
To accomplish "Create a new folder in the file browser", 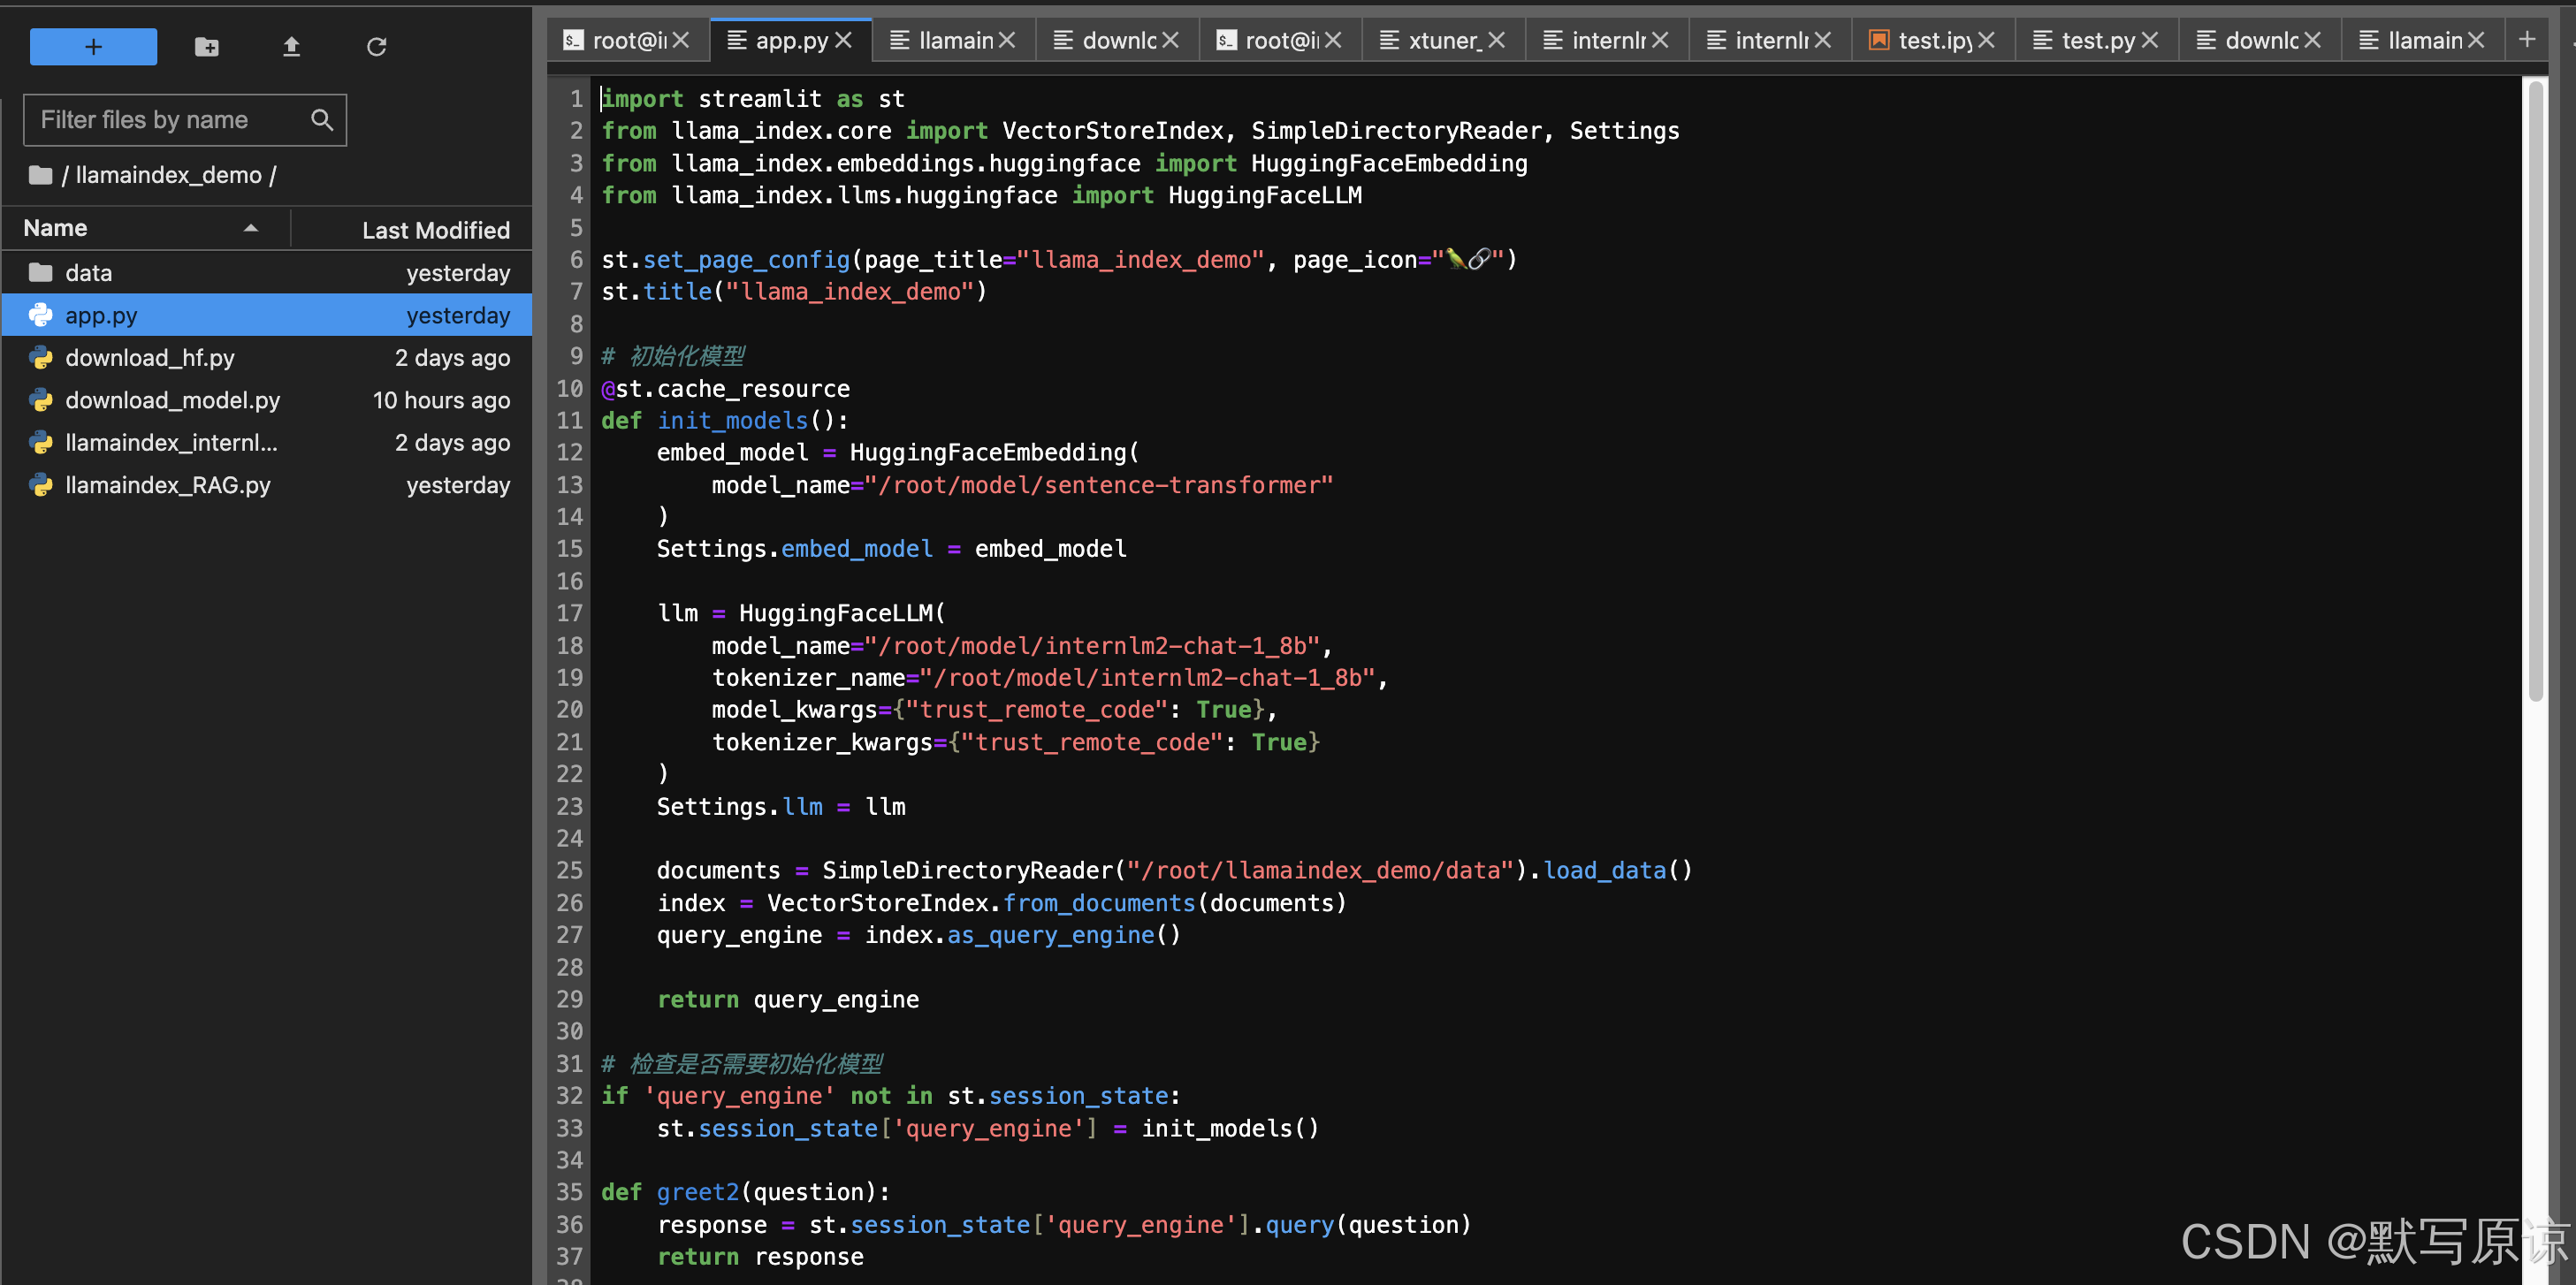I will click(206, 46).
